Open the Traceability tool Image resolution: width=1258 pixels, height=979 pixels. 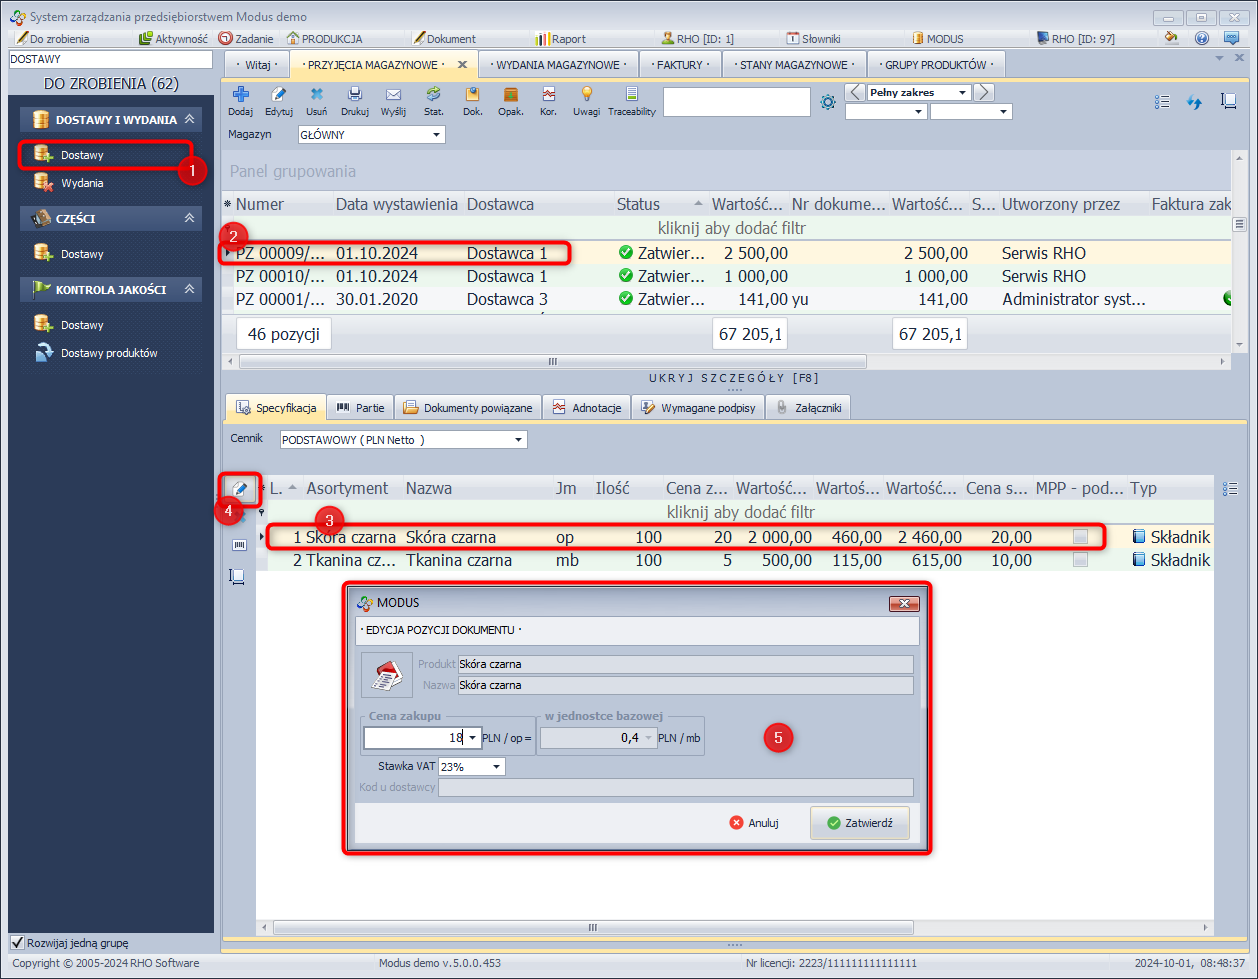pos(631,95)
